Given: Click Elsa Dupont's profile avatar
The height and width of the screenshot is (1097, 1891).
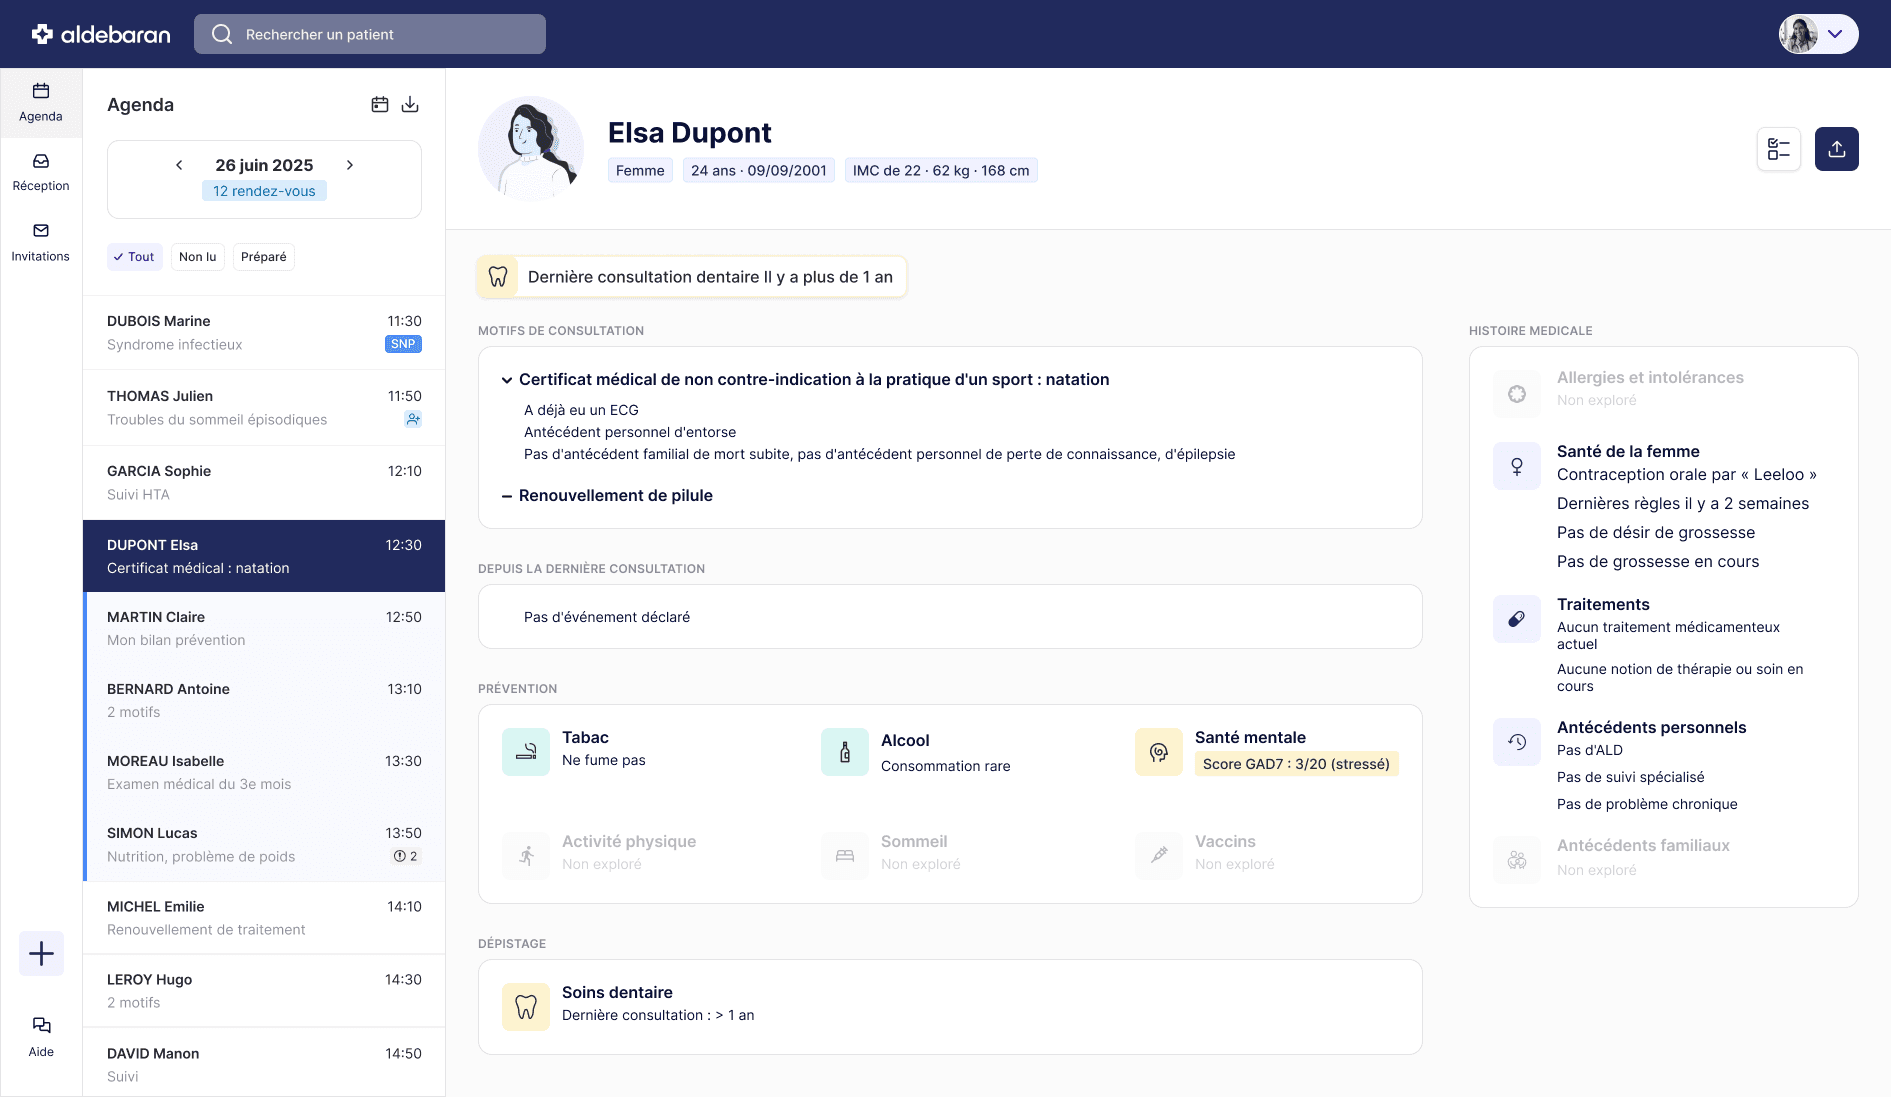Looking at the screenshot, I should (x=531, y=149).
